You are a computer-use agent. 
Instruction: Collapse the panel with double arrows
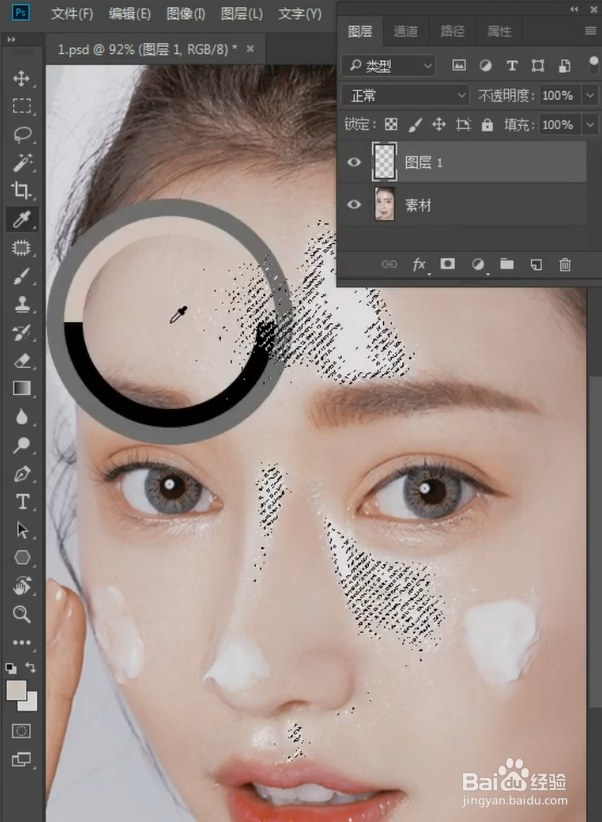574,9
